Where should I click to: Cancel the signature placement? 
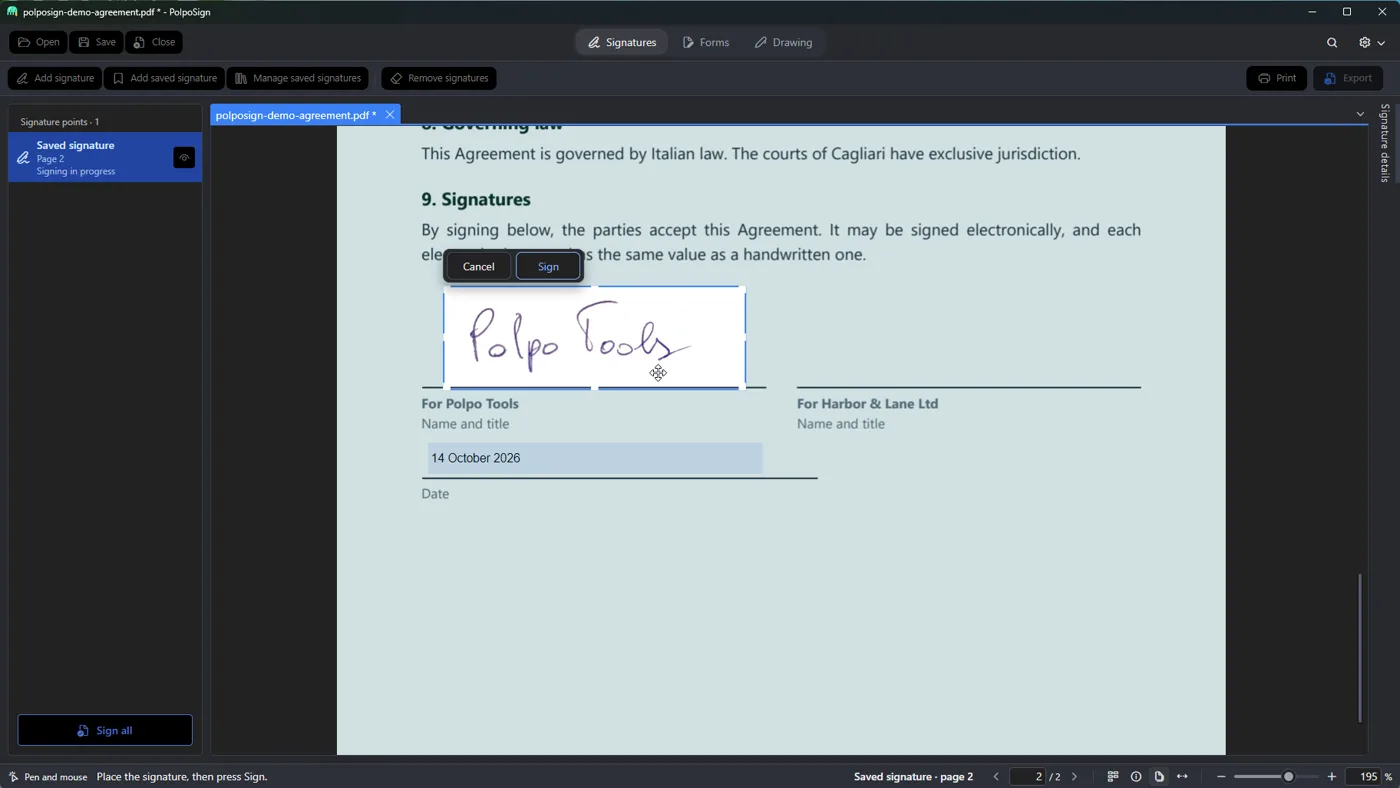pyautogui.click(x=478, y=266)
